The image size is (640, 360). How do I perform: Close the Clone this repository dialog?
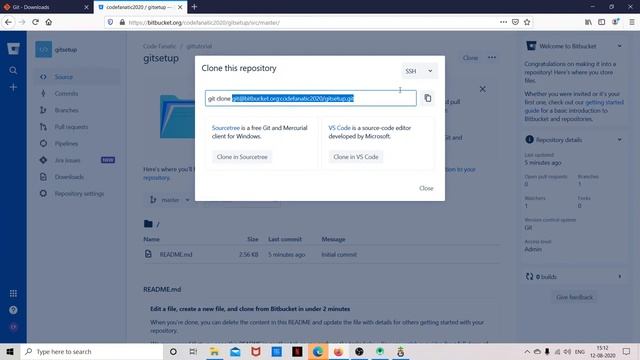pyautogui.click(x=426, y=188)
